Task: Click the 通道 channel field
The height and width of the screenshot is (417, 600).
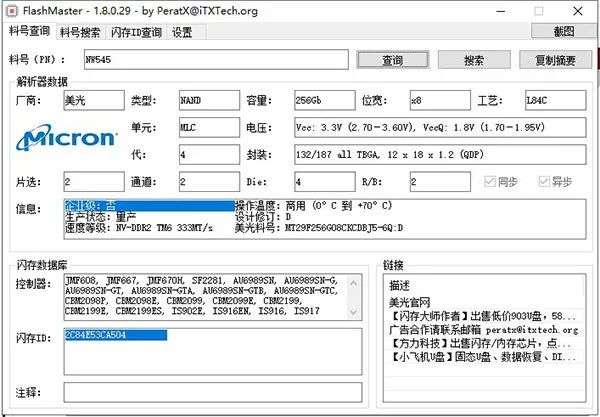Action: (x=209, y=182)
